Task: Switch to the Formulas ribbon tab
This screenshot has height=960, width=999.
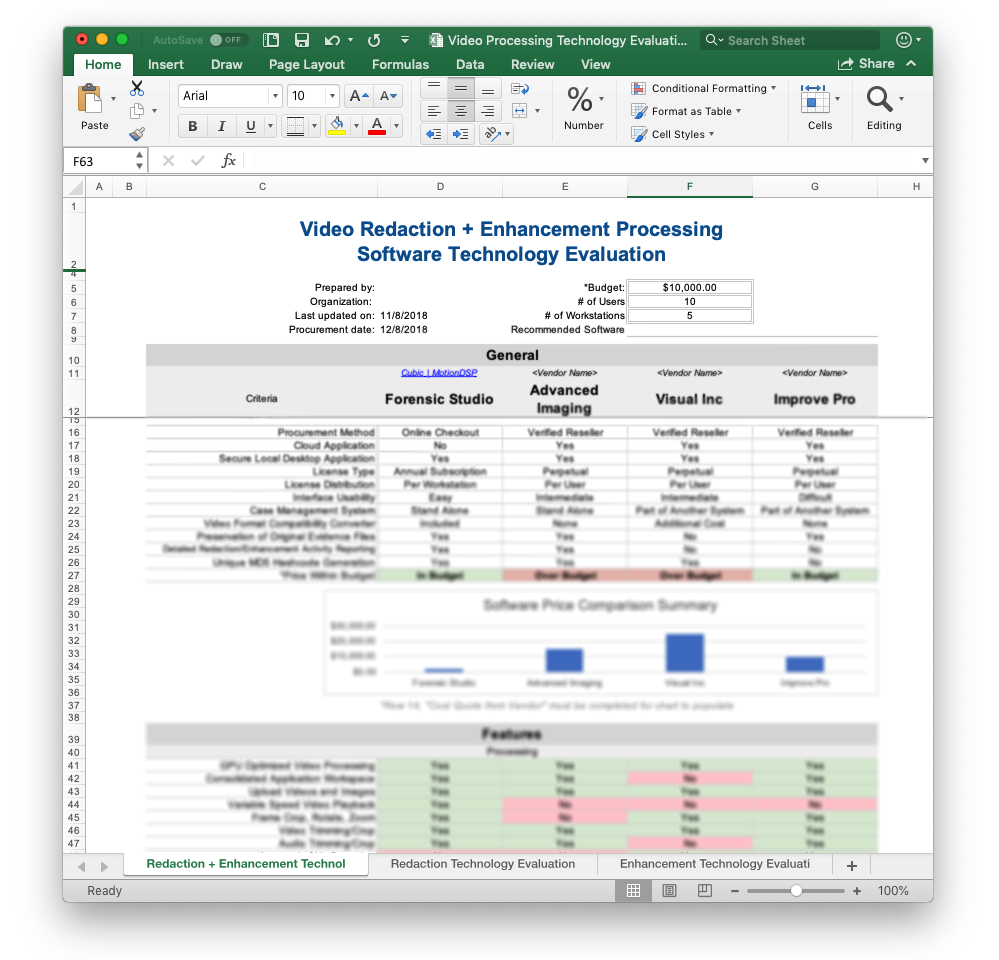Action: click(400, 64)
